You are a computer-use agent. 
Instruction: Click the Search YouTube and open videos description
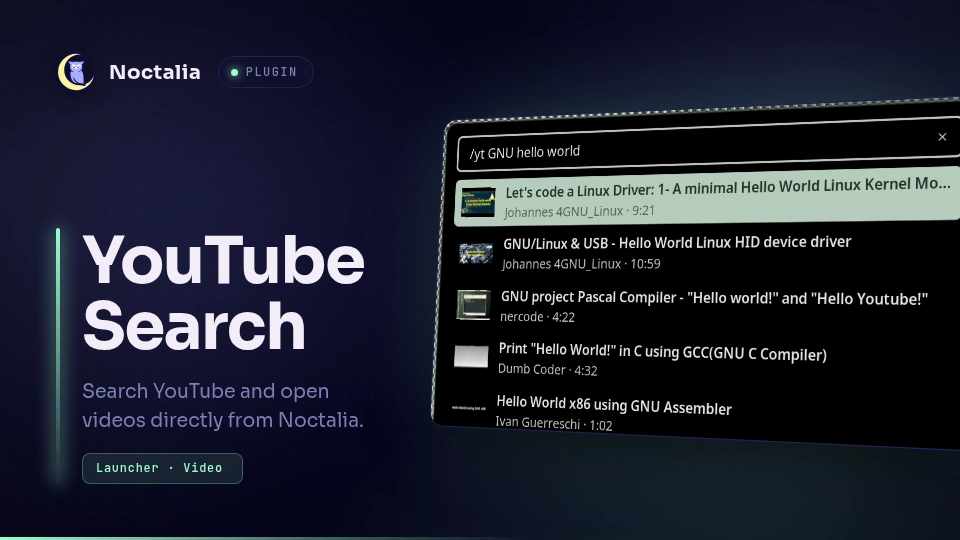[223, 405]
